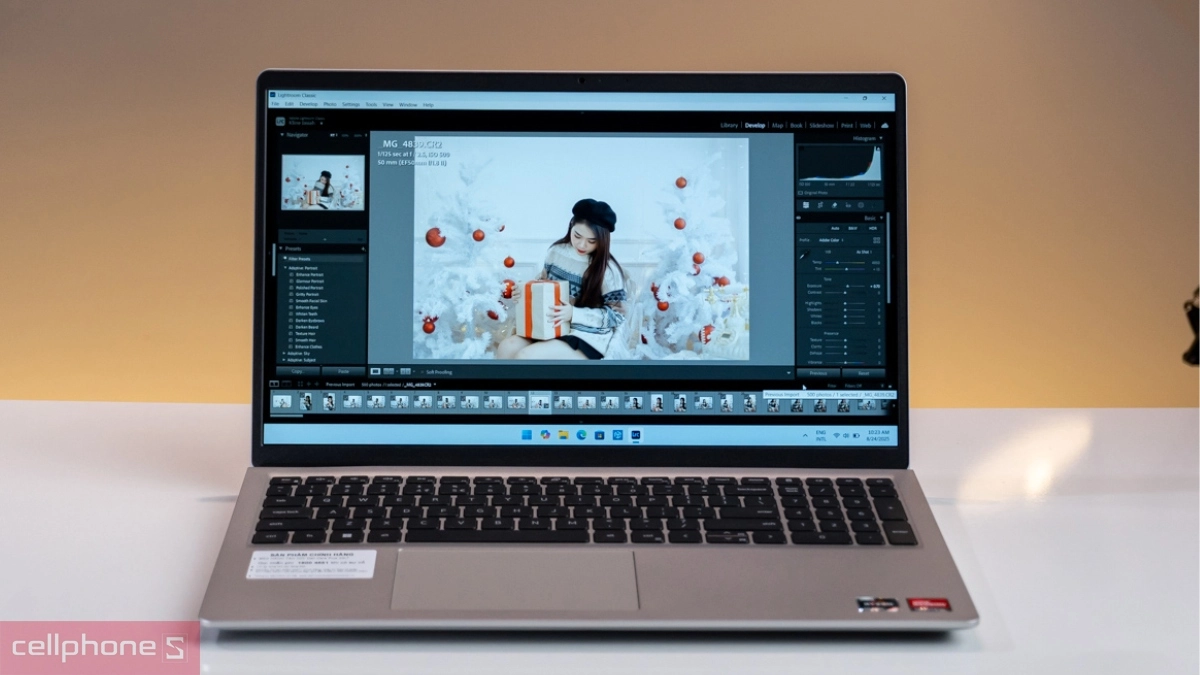Image resolution: width=1200 pixels, height=675 pixels.
Task: Toggle the Soft Proofing checkbox
Action: click(421, 371)
